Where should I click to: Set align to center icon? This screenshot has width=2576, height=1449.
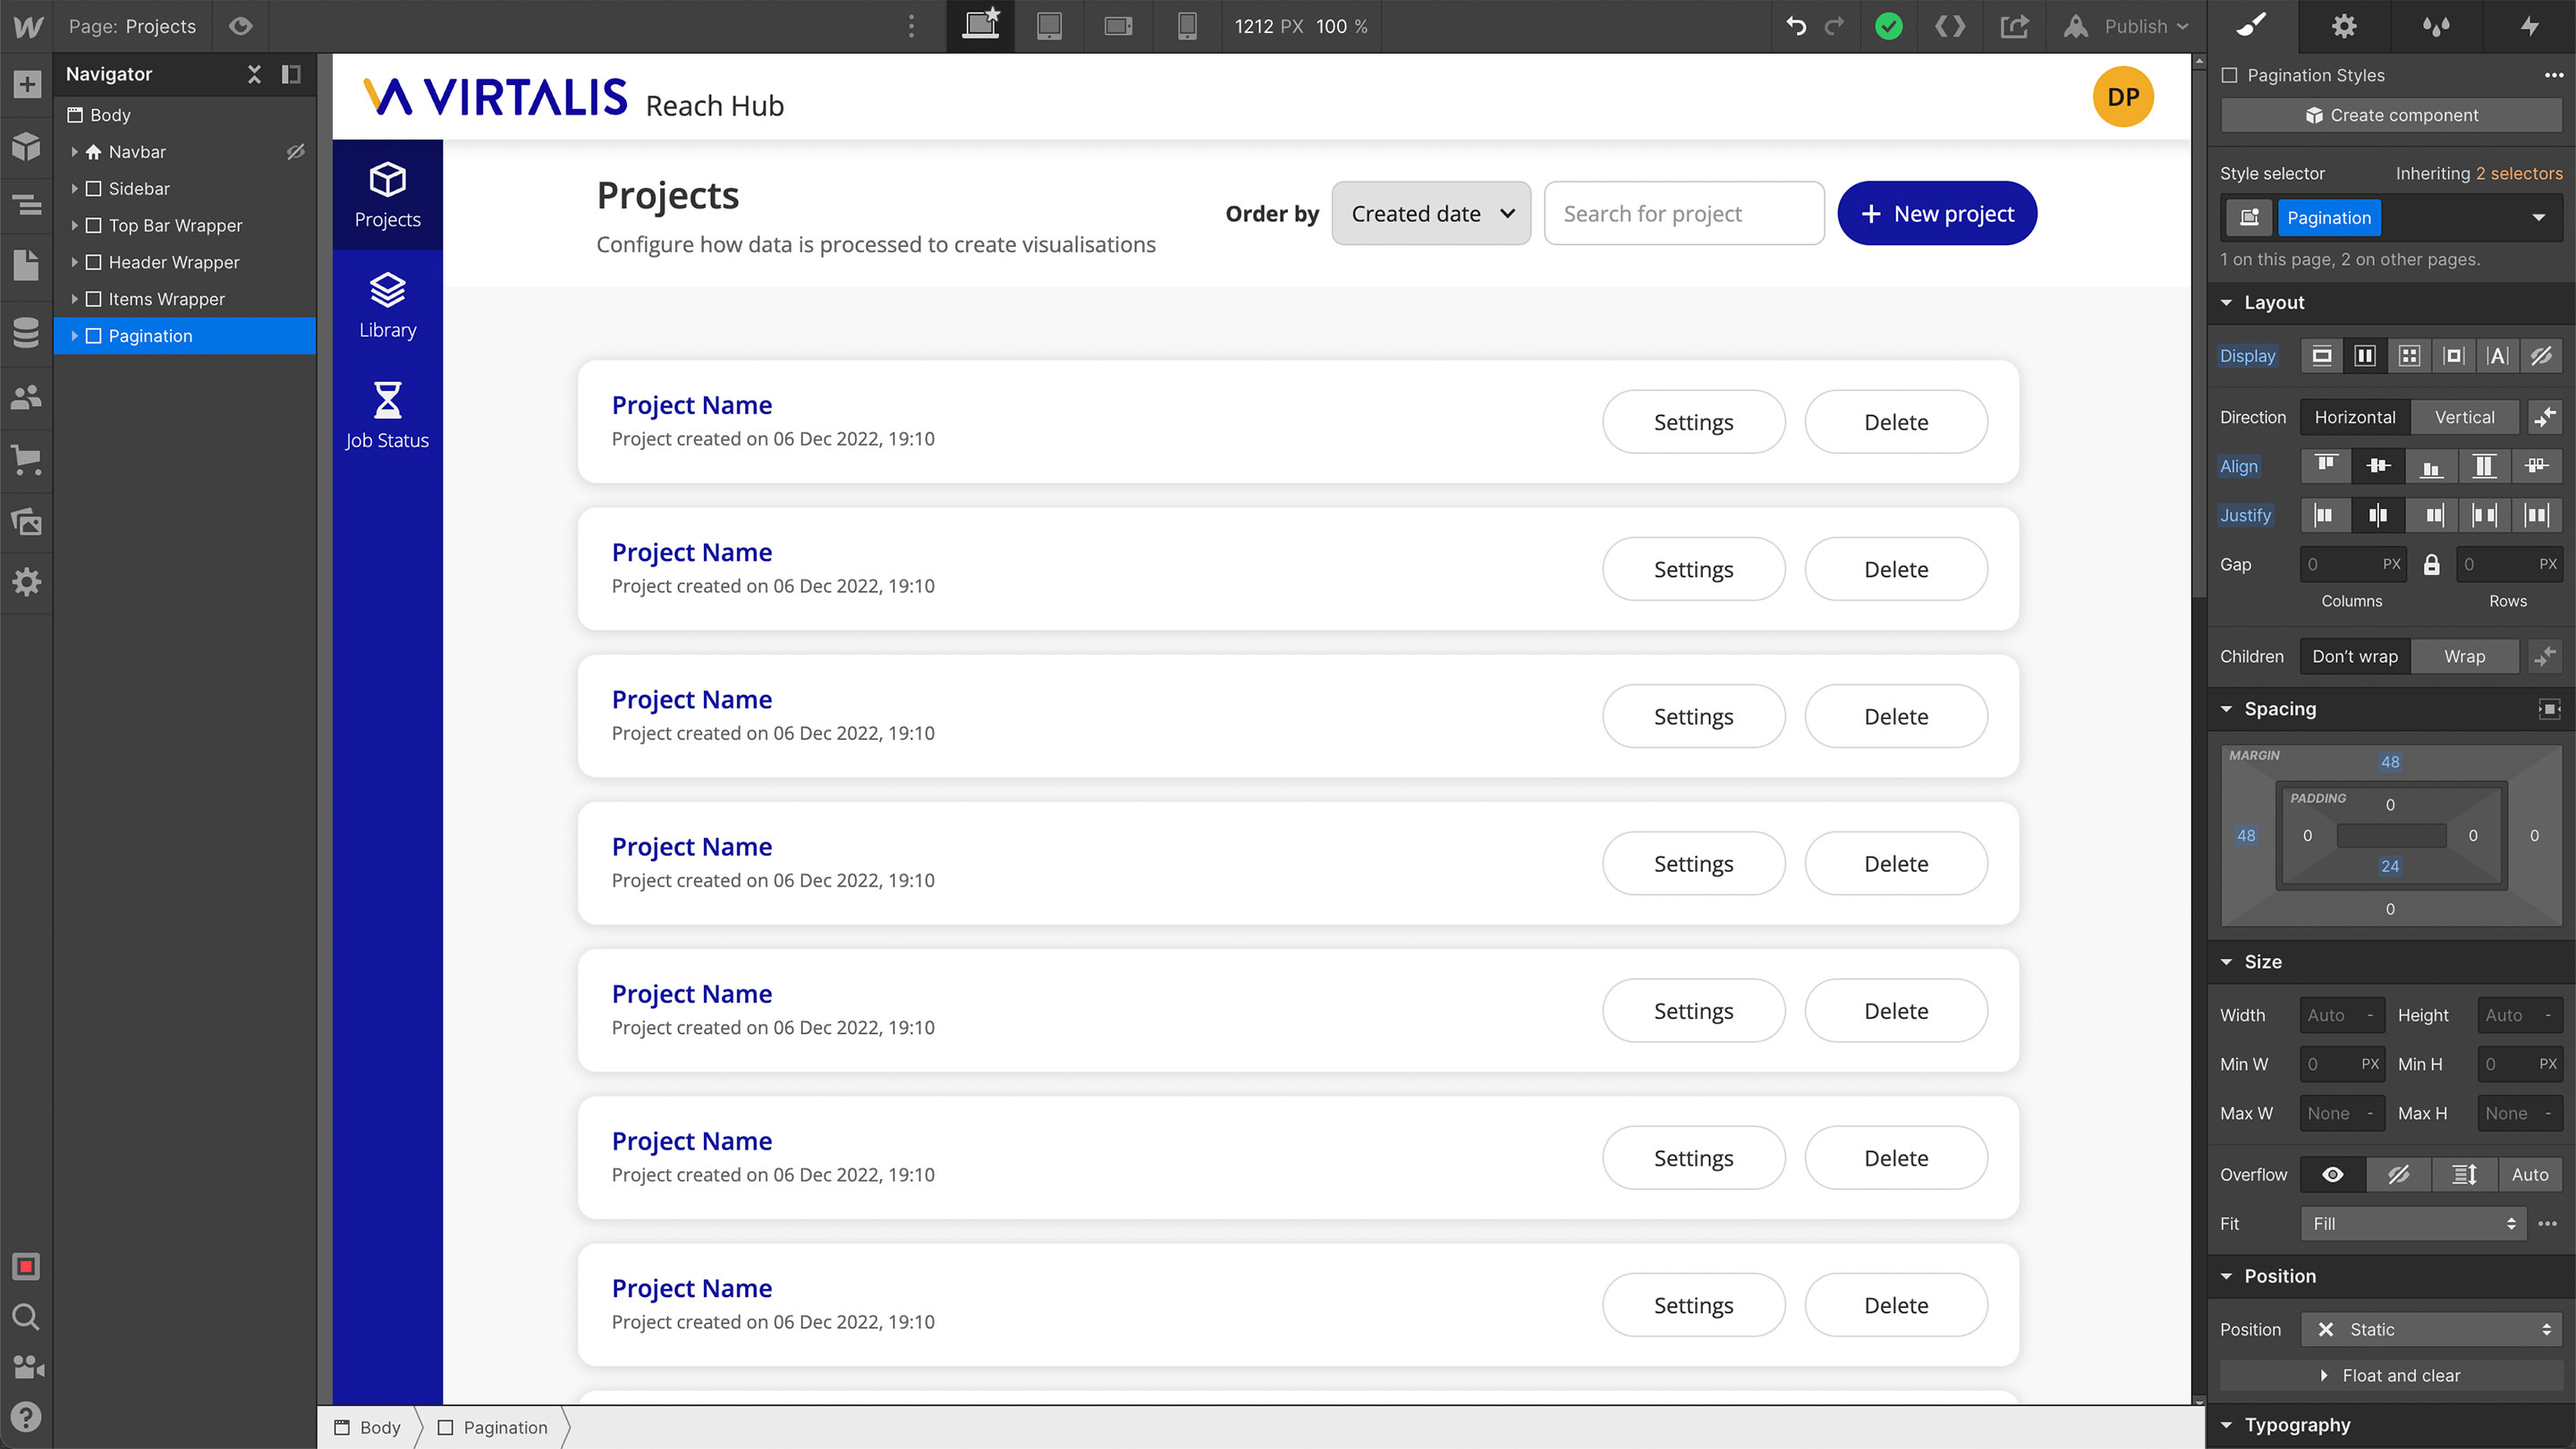tap(2378, 466)
